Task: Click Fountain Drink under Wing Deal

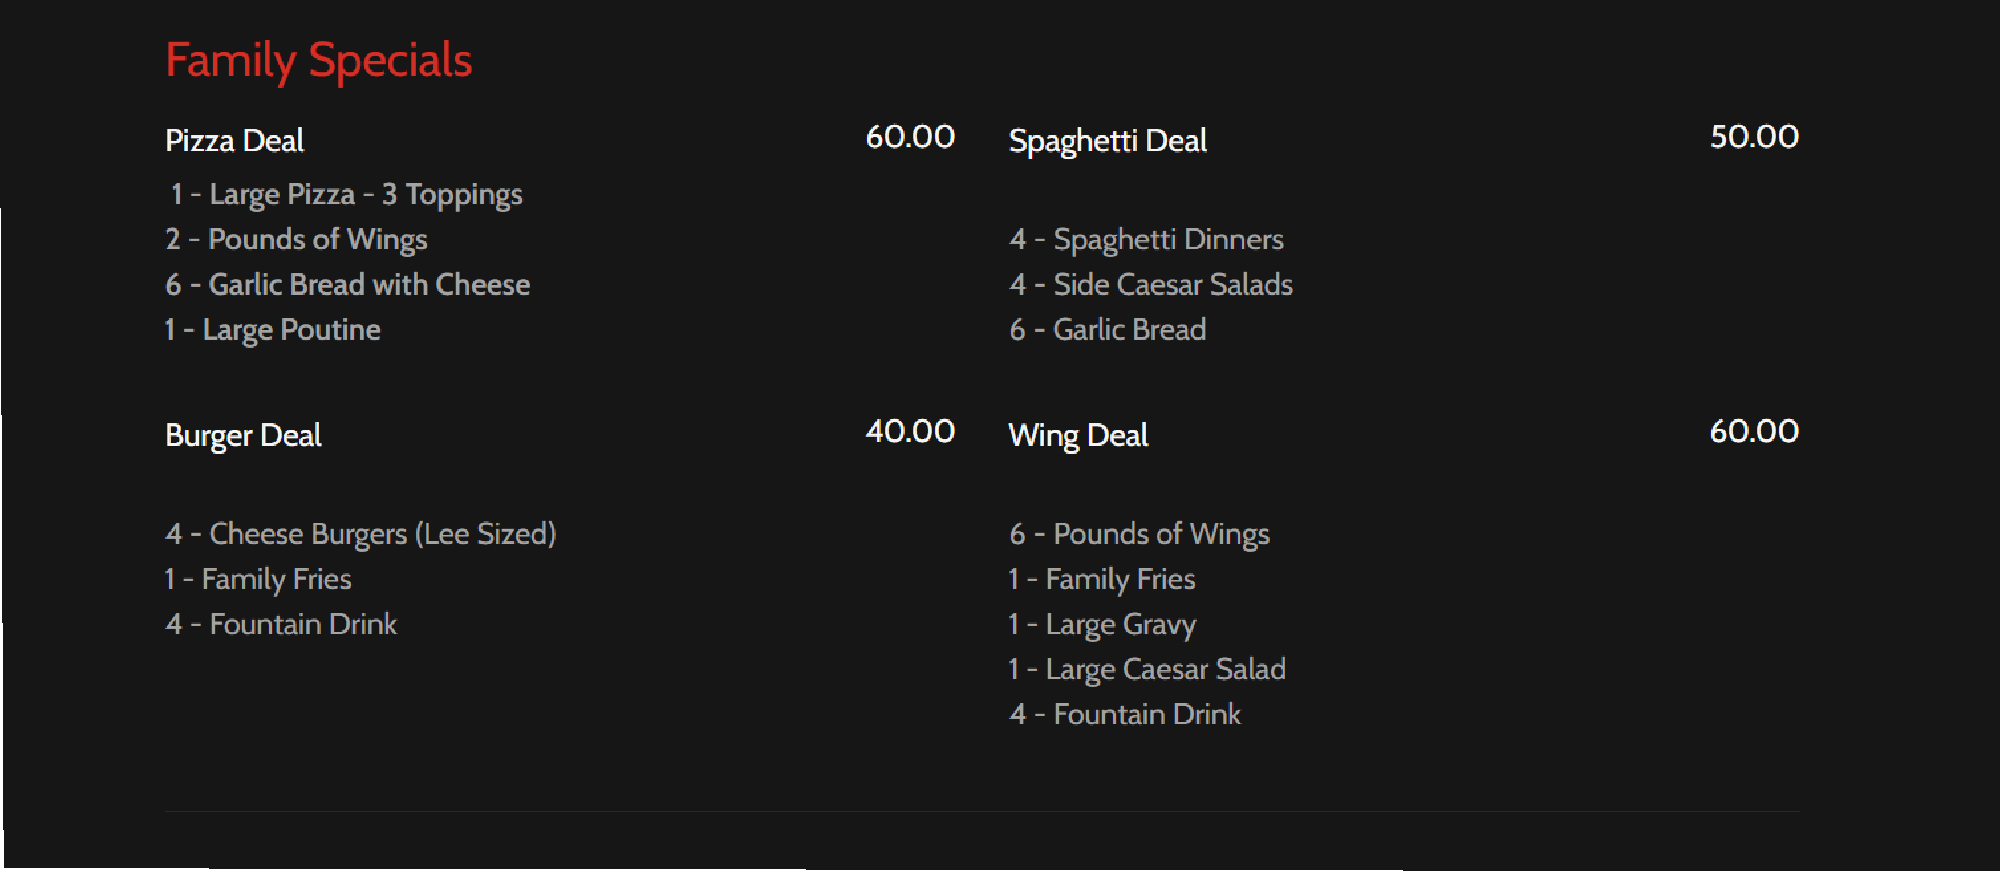Action: (1125, 715)
